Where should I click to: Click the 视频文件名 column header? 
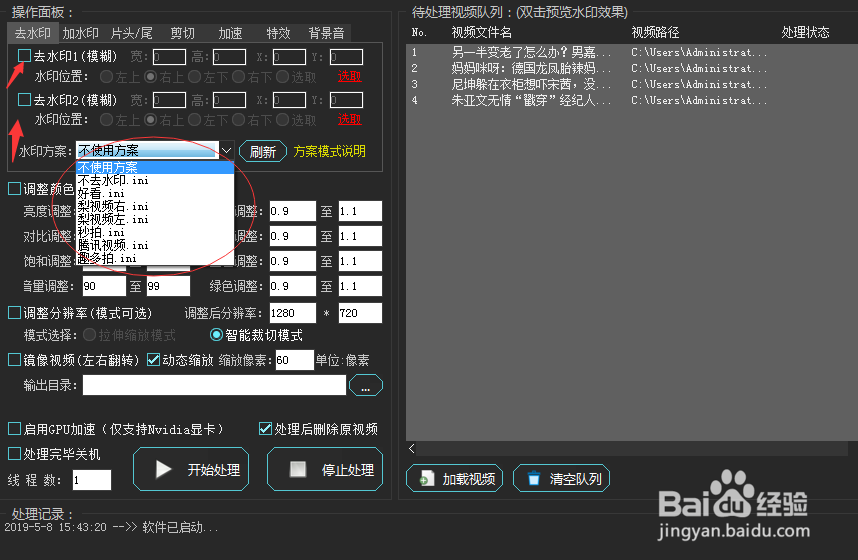[x=482, y=33]
